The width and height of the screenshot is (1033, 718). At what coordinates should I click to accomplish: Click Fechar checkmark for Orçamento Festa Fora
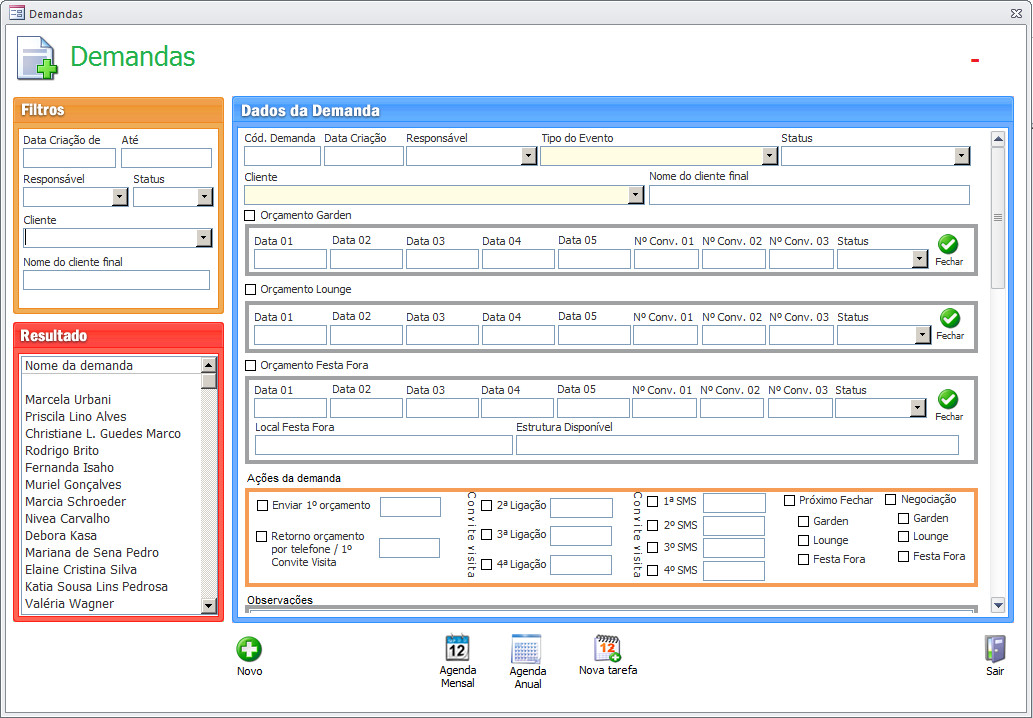coord(948,399)
